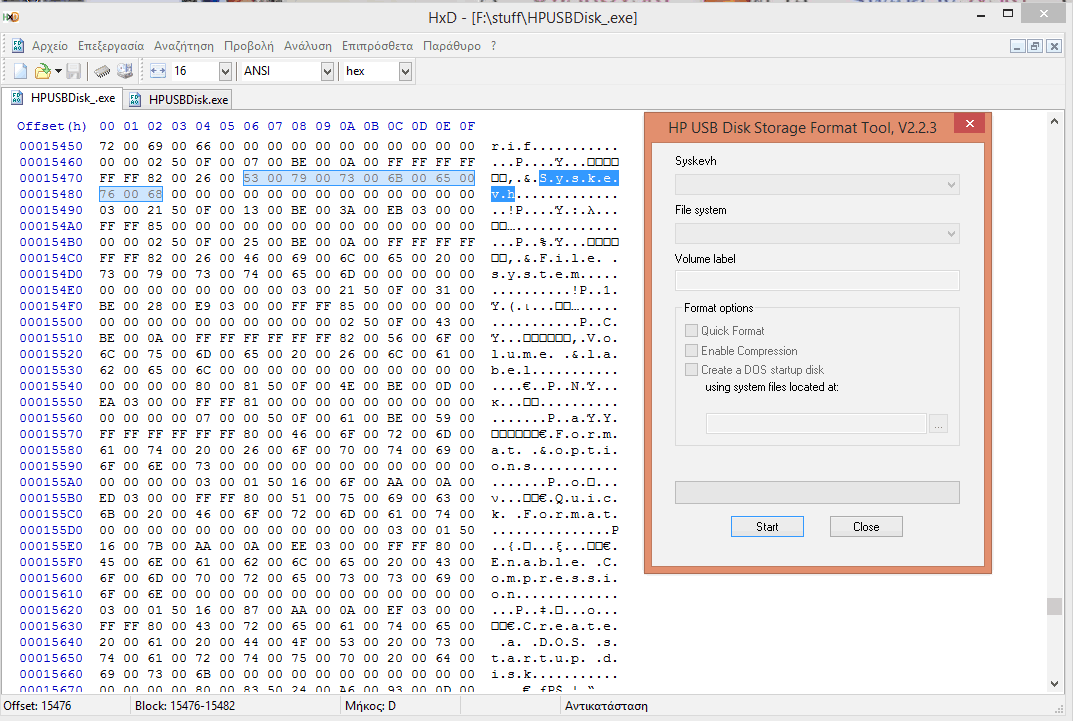
Task: Click the hex editor scroll down arrow
Action: click(1055, 683)
